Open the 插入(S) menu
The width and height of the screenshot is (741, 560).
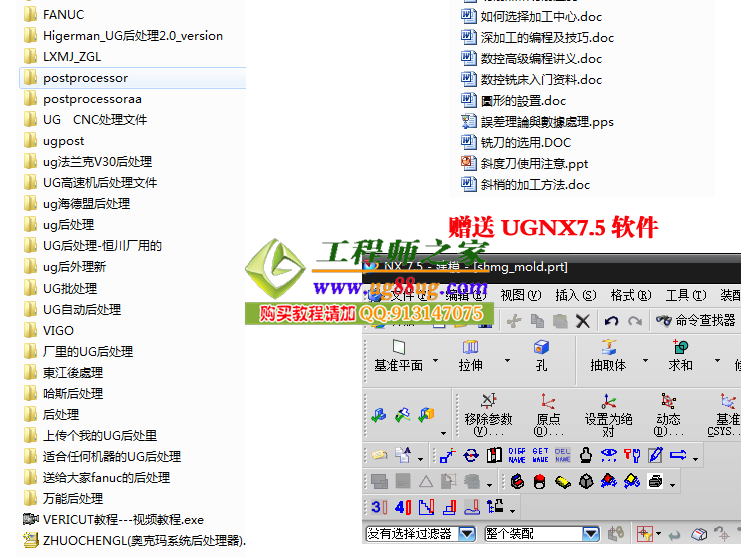point(576,295)
